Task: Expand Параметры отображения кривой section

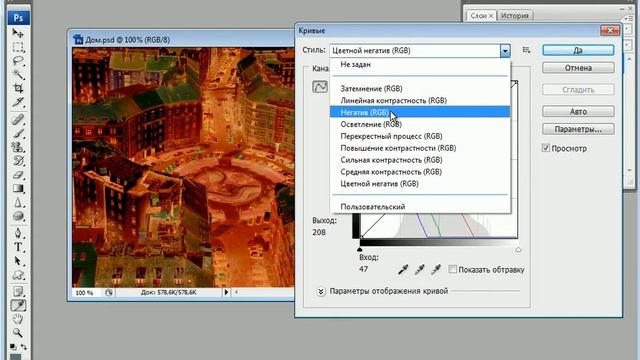Action: [x=321, y=291]
